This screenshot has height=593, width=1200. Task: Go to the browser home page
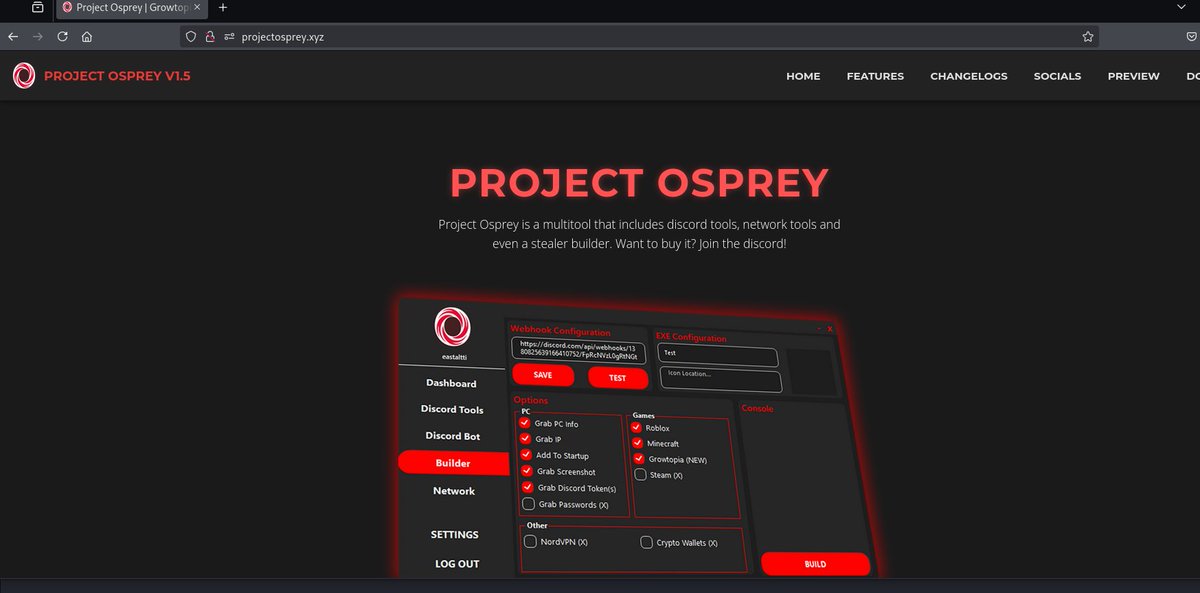click(87, 36)
